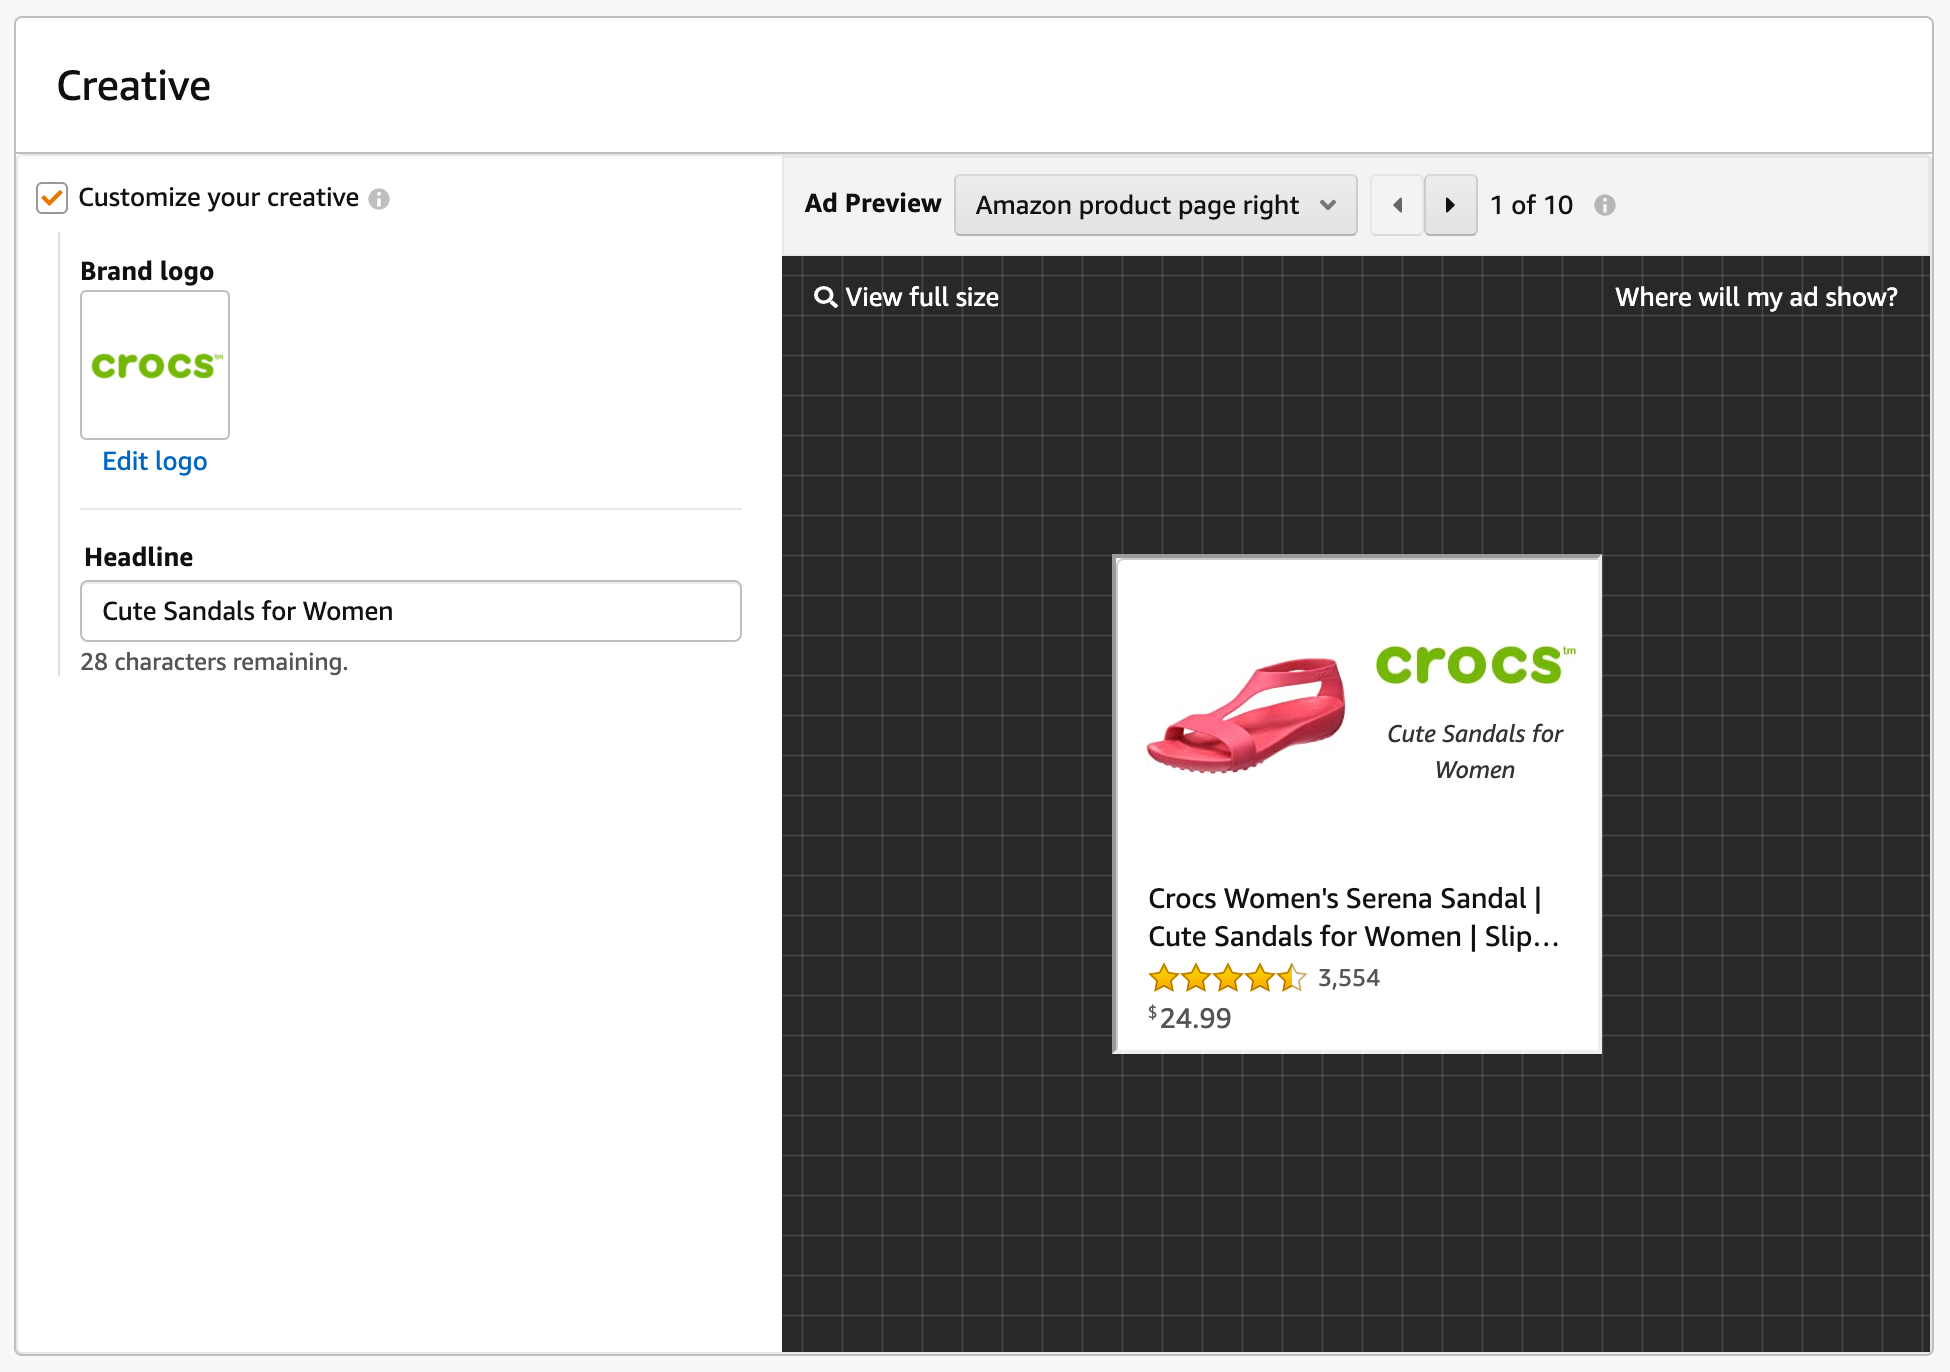Uncheck Customize your creative checkbox

point(52,198)
